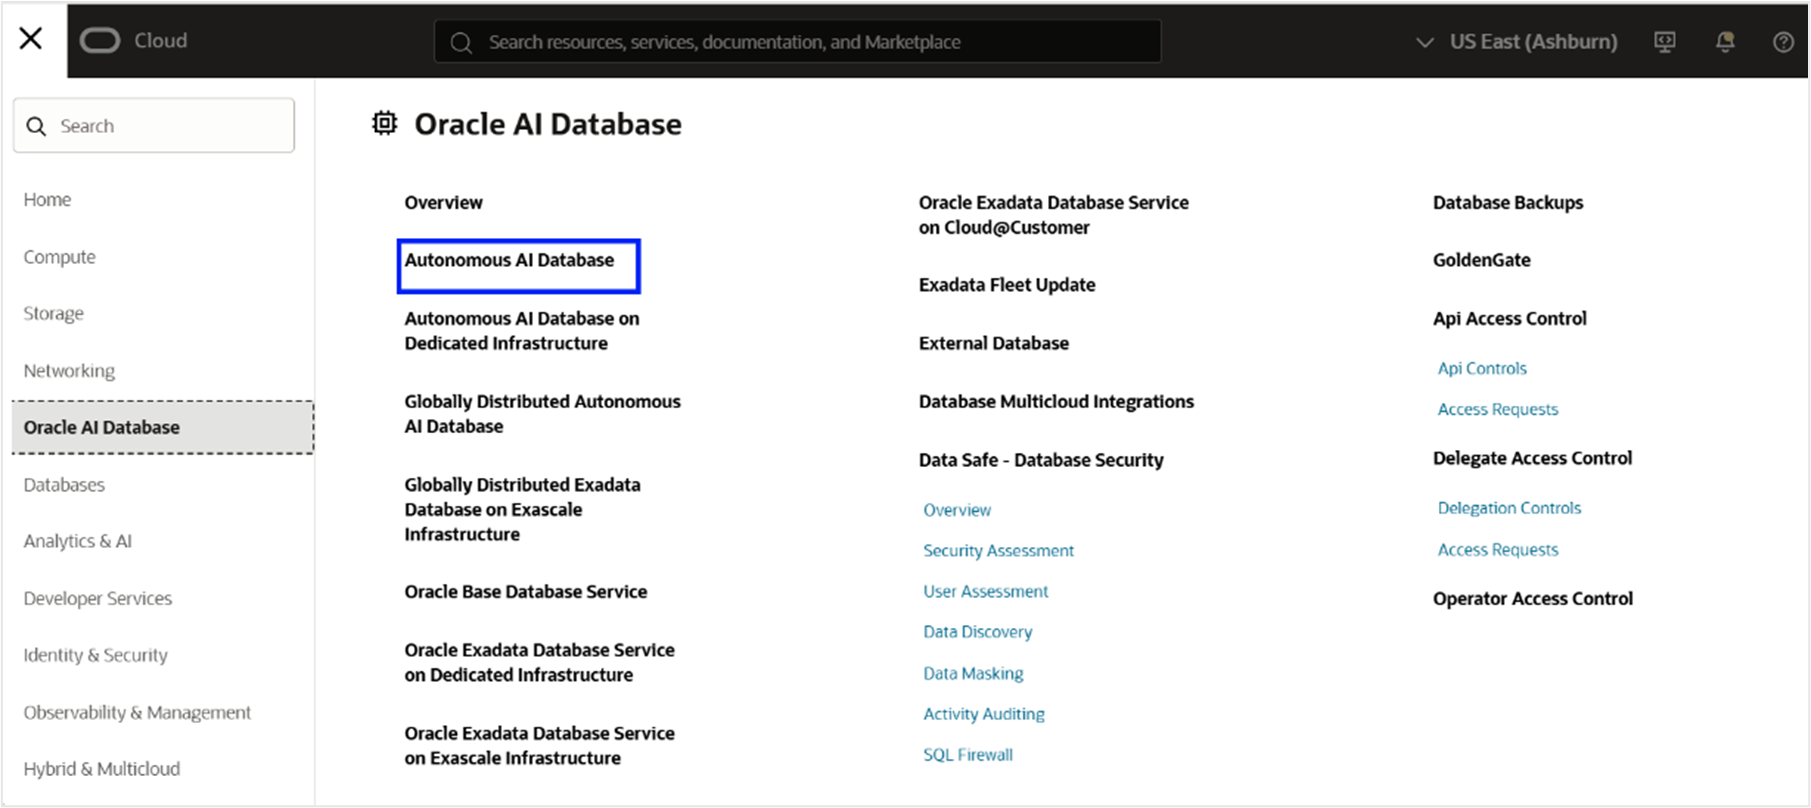Viewport: 1811px width, 808px height.
Task: Click the magnifier icon in sidebar search
Action: pos(36,126)
